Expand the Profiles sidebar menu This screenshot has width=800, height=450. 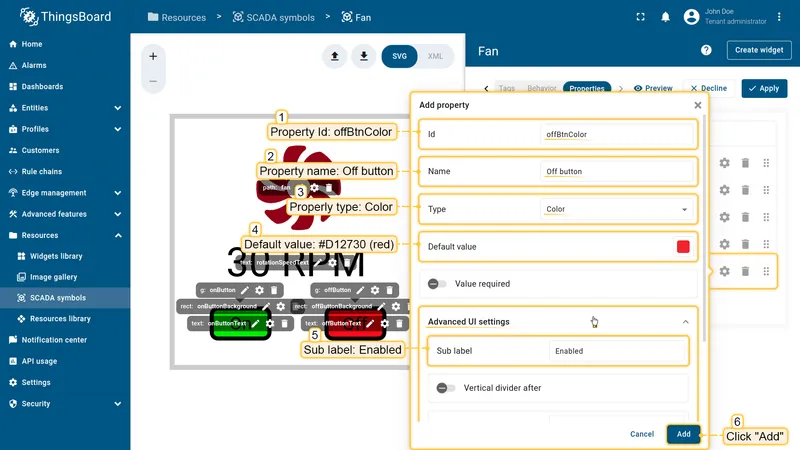point(118,129)
